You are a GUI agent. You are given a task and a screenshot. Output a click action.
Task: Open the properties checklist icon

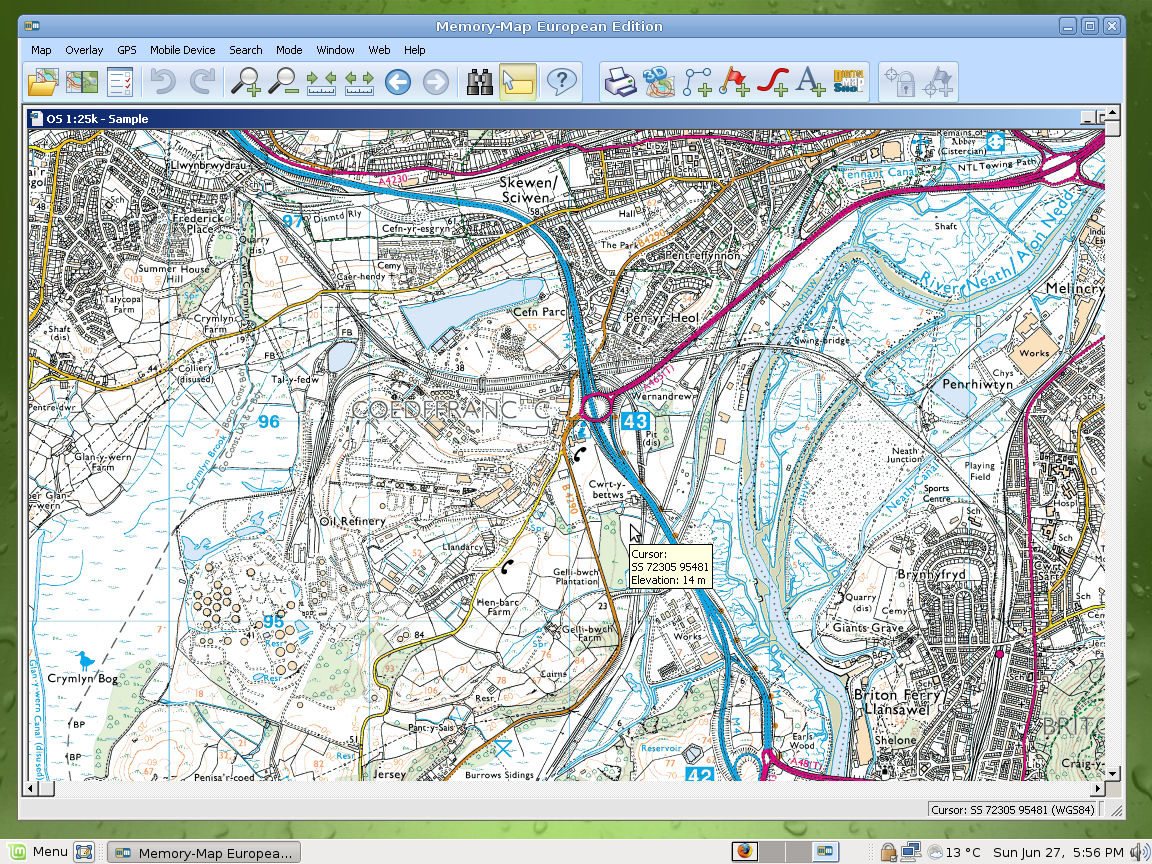(x=120, y=82)
